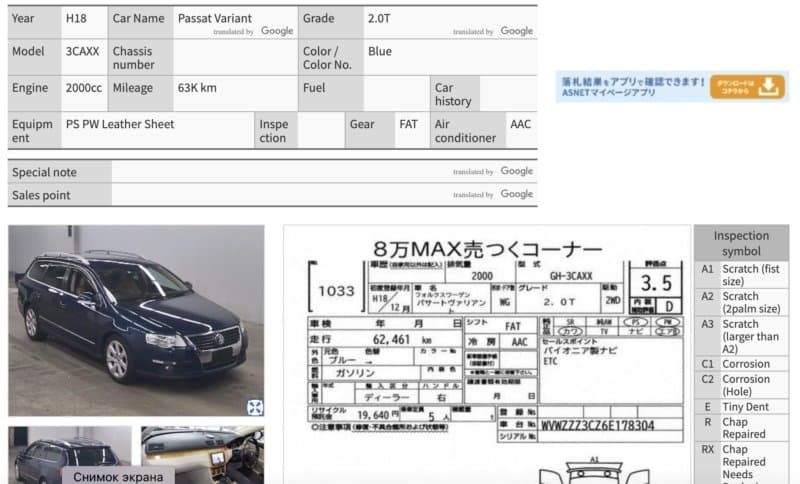Screen dimensions: 800x484
Task: Click the 3.5 auction score on sheet
Action: [656, 283]
